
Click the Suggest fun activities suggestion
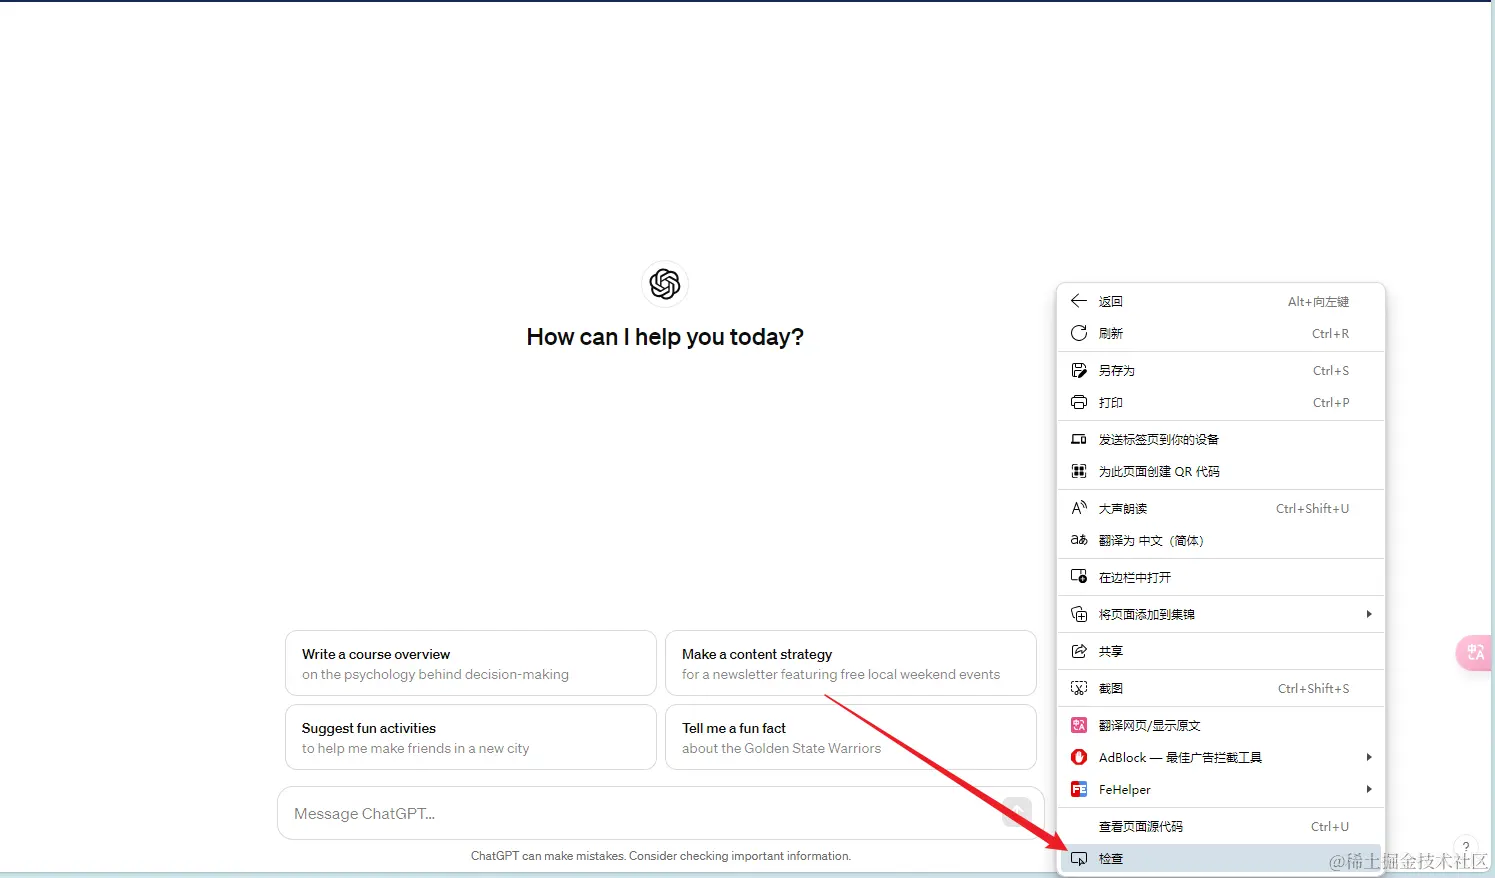pyautogui.click(x=471, y=737)
